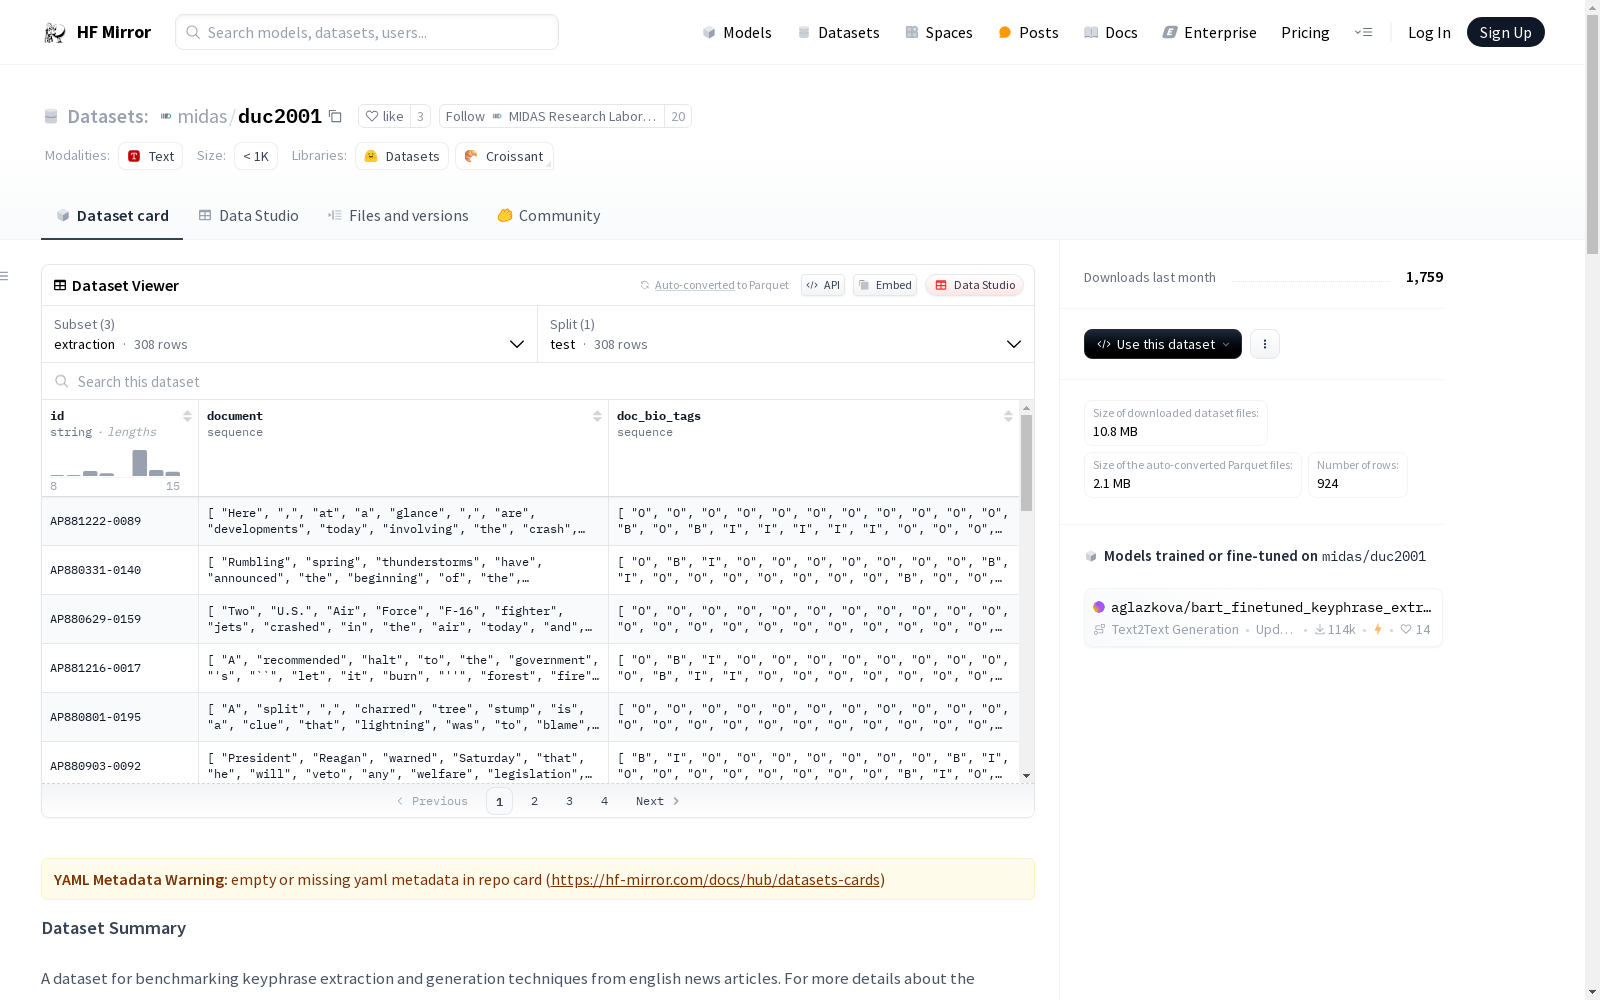The height and width of the screenshot is (1000, 1600).
Task: Expand the Split test dropdown
Action: pos(786,334)
